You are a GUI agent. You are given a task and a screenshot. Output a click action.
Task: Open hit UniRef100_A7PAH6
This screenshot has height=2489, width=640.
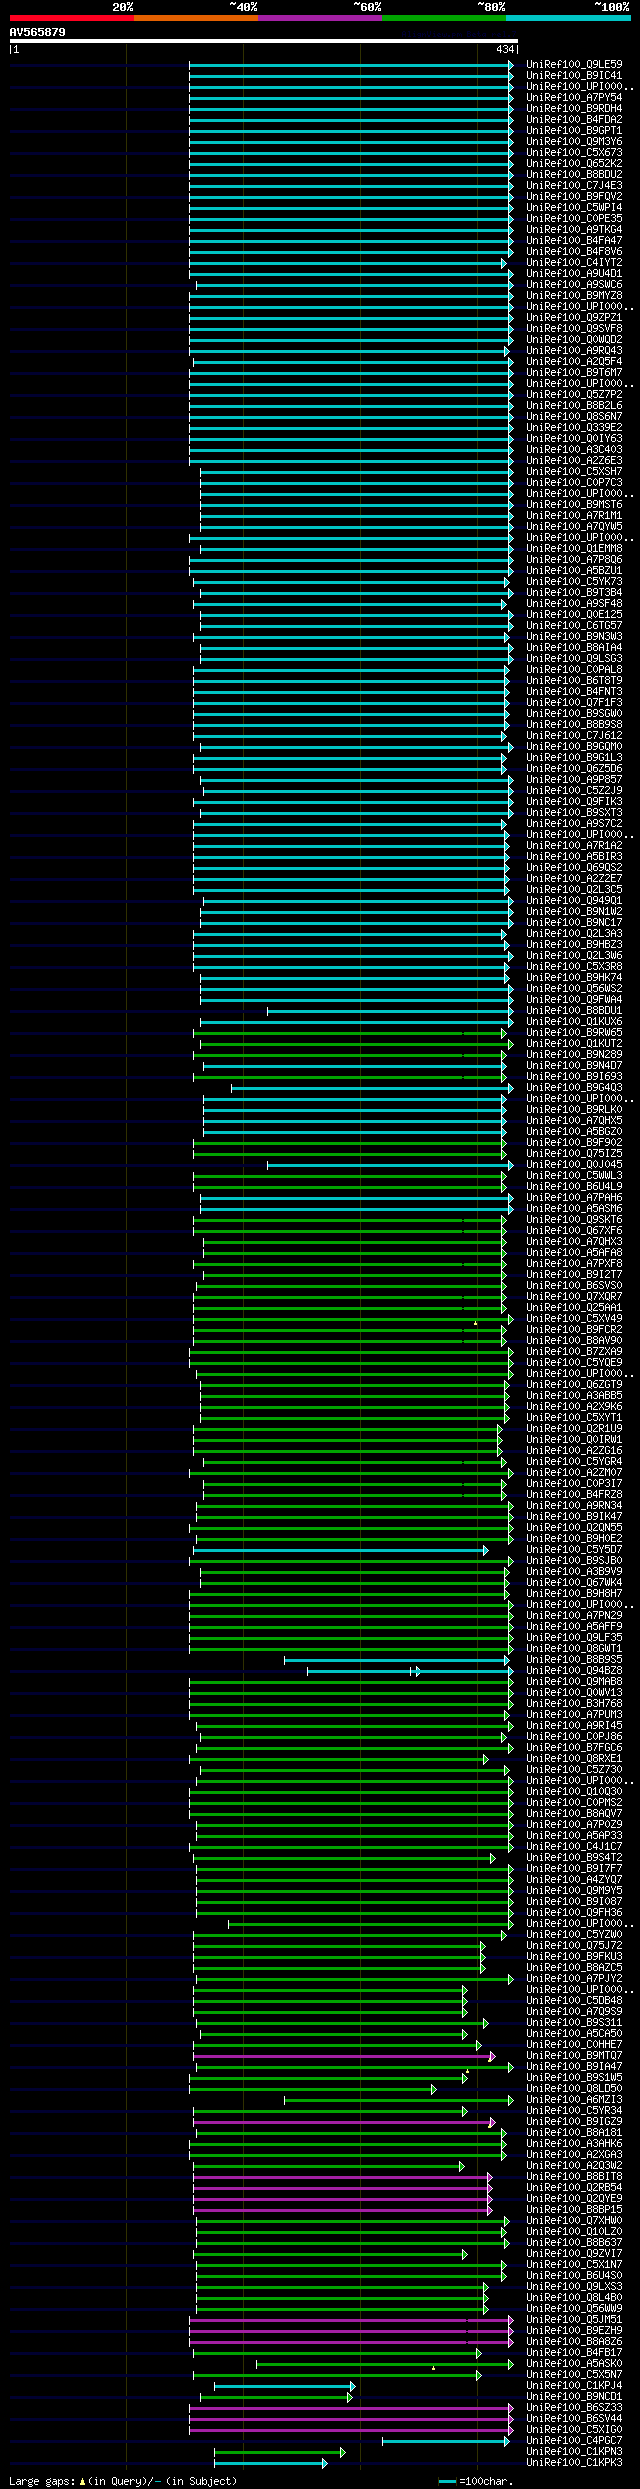(x=574, y=1197)
